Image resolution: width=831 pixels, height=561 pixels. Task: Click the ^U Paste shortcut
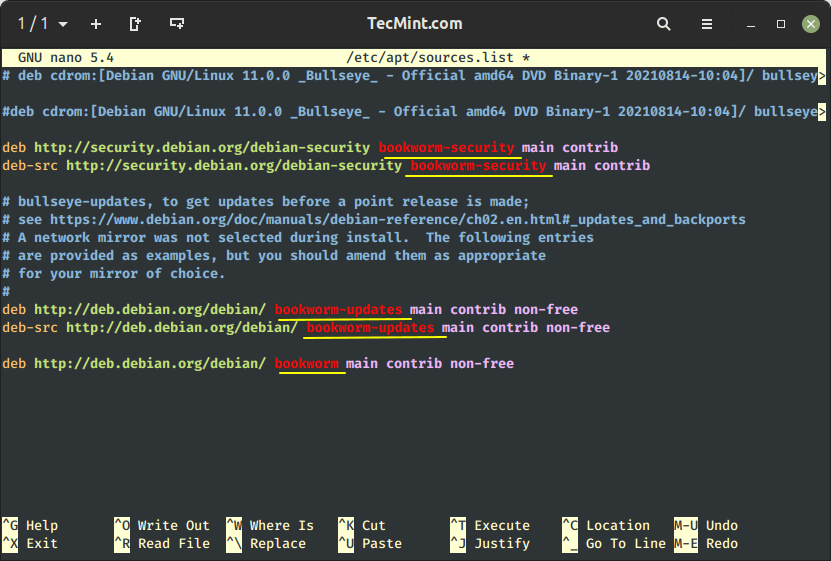pyautogui.click(x=370, y=543)
